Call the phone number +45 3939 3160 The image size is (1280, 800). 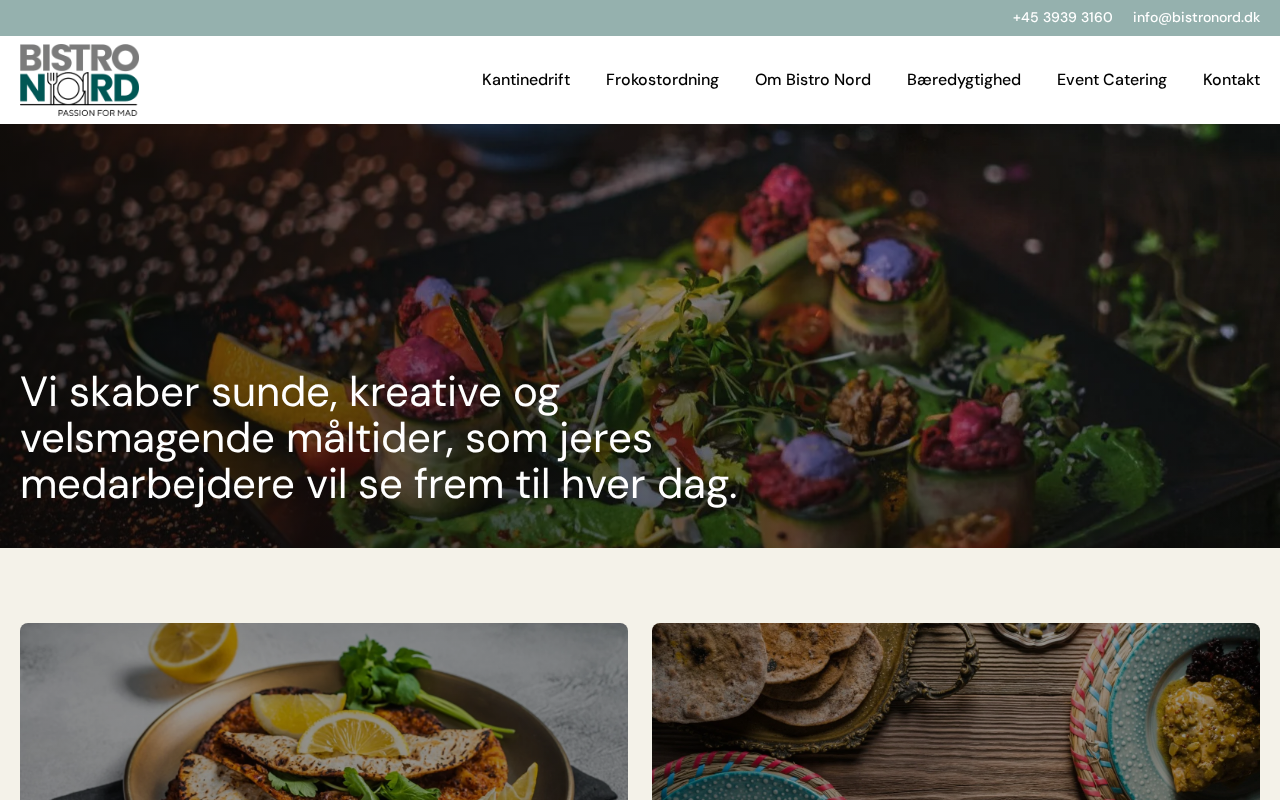tap(1062, 17)
